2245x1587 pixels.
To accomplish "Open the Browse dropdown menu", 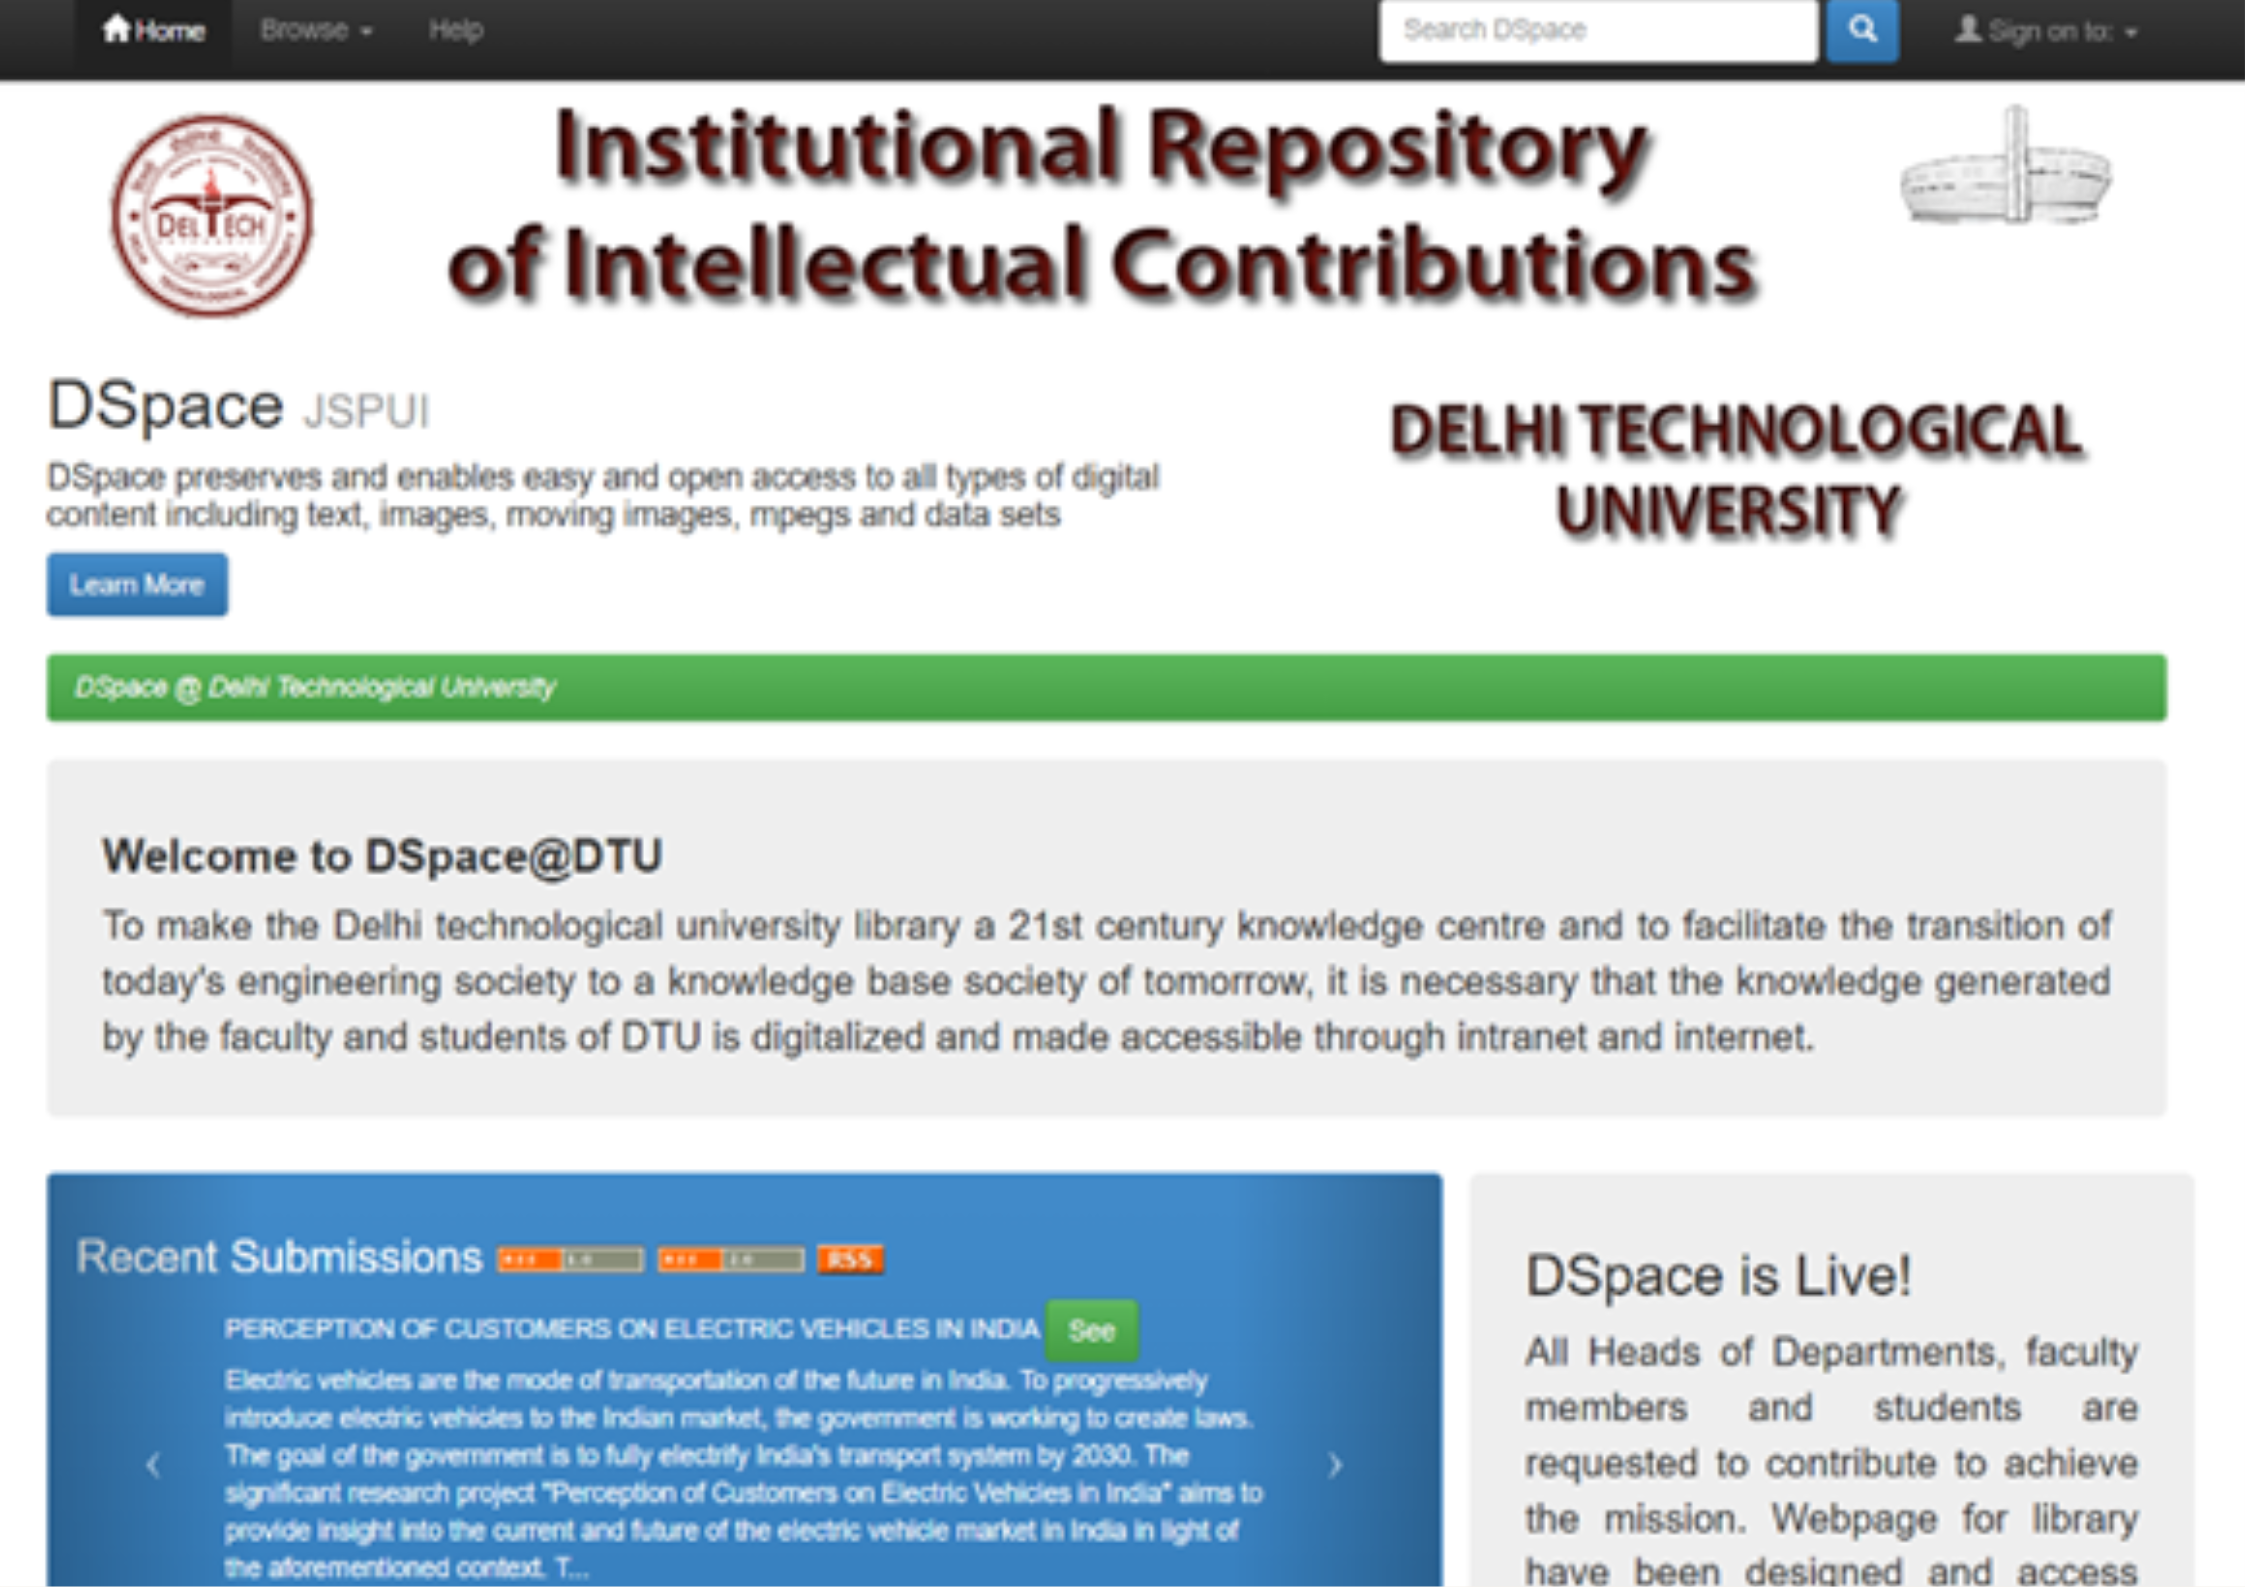I will click(316, 31).
